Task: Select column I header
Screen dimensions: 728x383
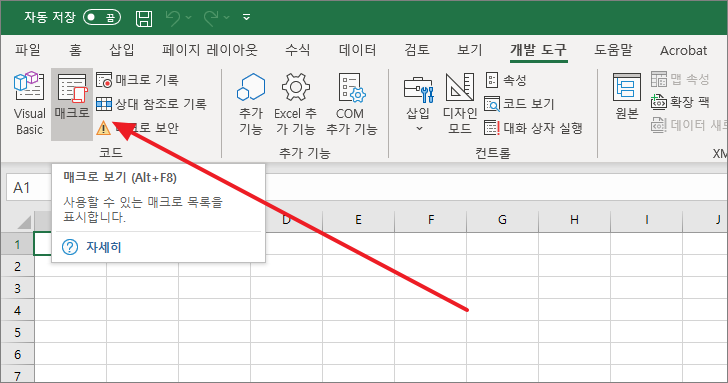Action: 647,220
